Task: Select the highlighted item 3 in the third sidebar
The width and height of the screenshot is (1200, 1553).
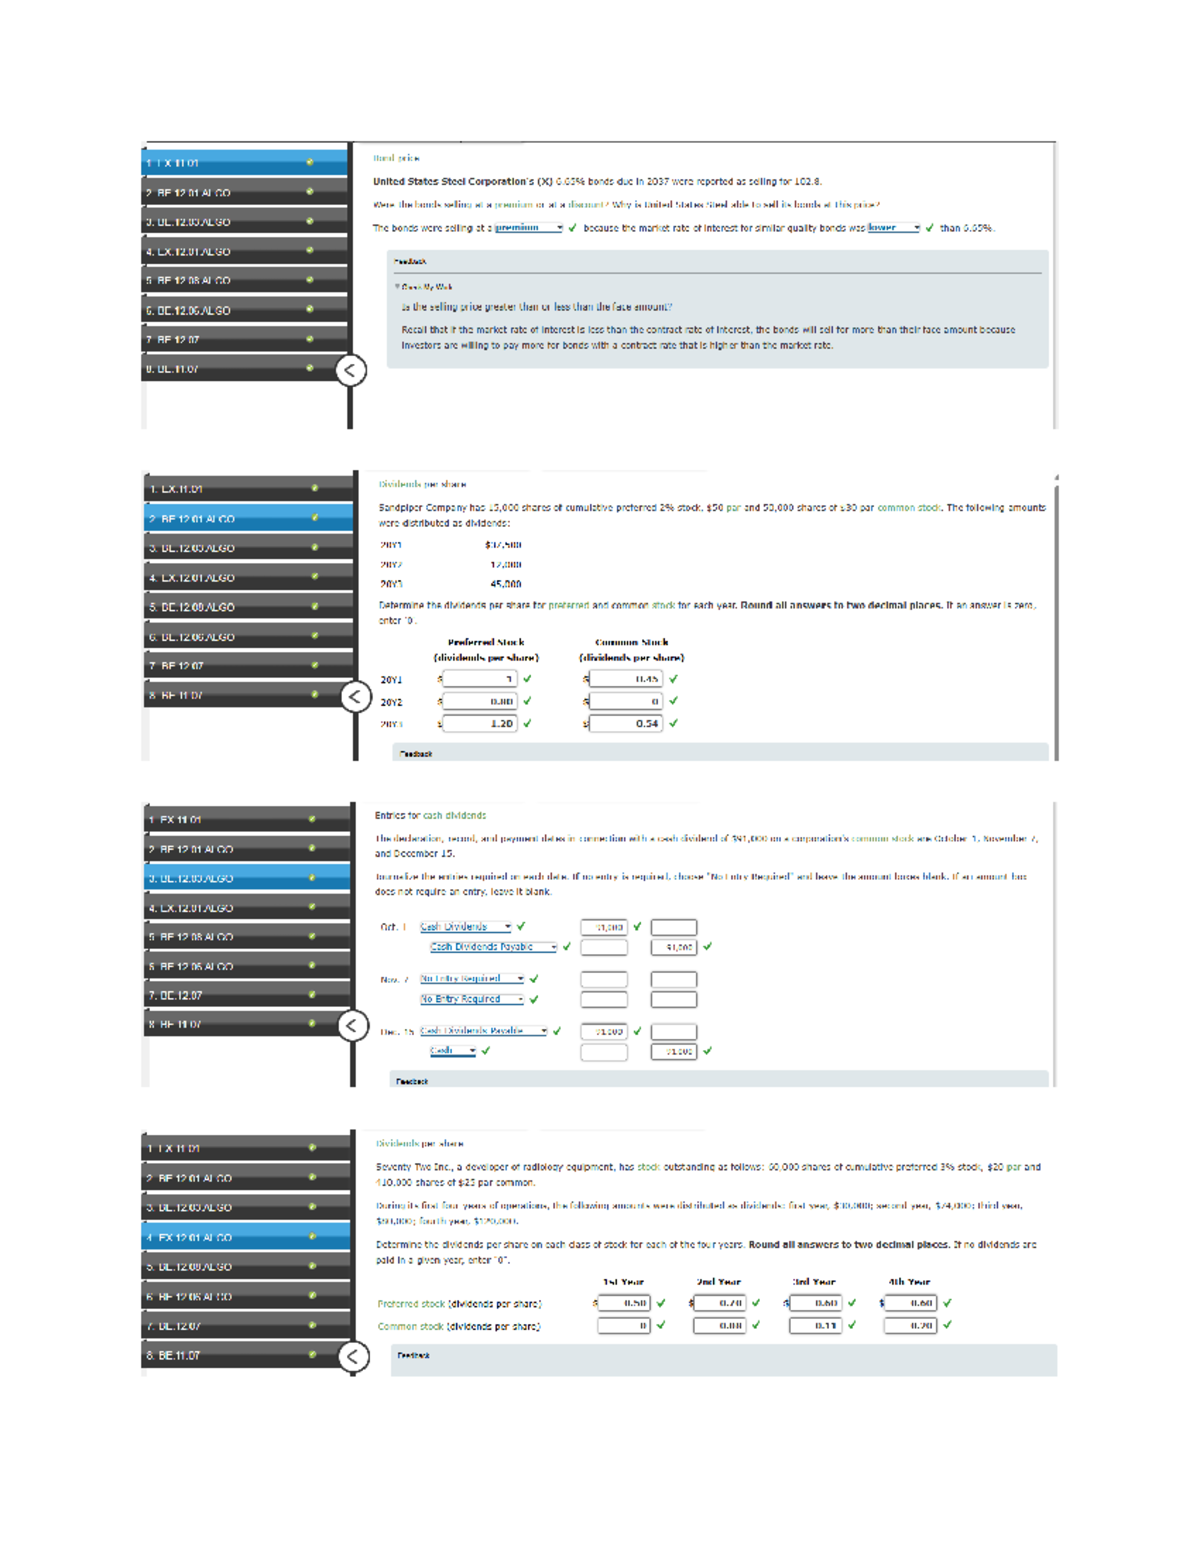Action: [249, 878]
